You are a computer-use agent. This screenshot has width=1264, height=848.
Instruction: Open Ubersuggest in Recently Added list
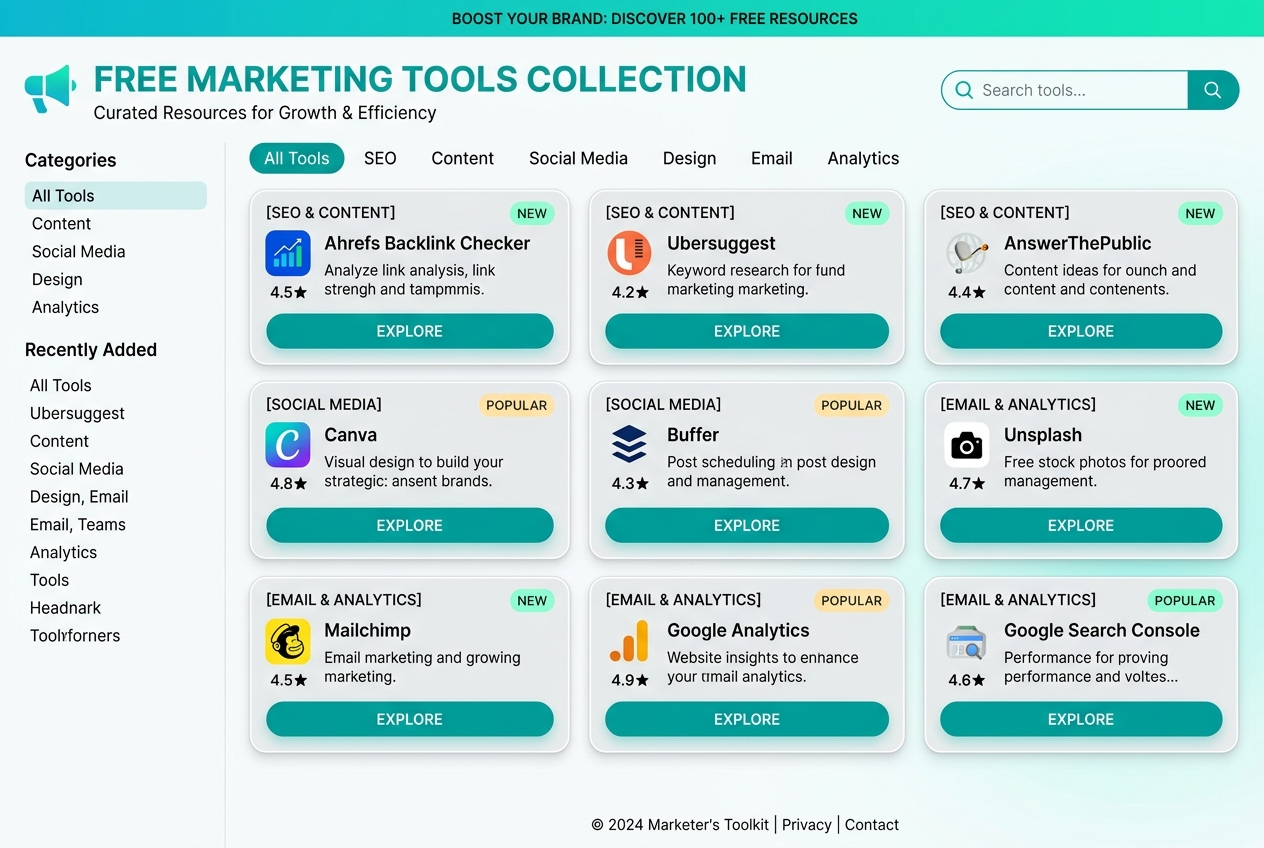pyautogui.click(x=77, y=414)
